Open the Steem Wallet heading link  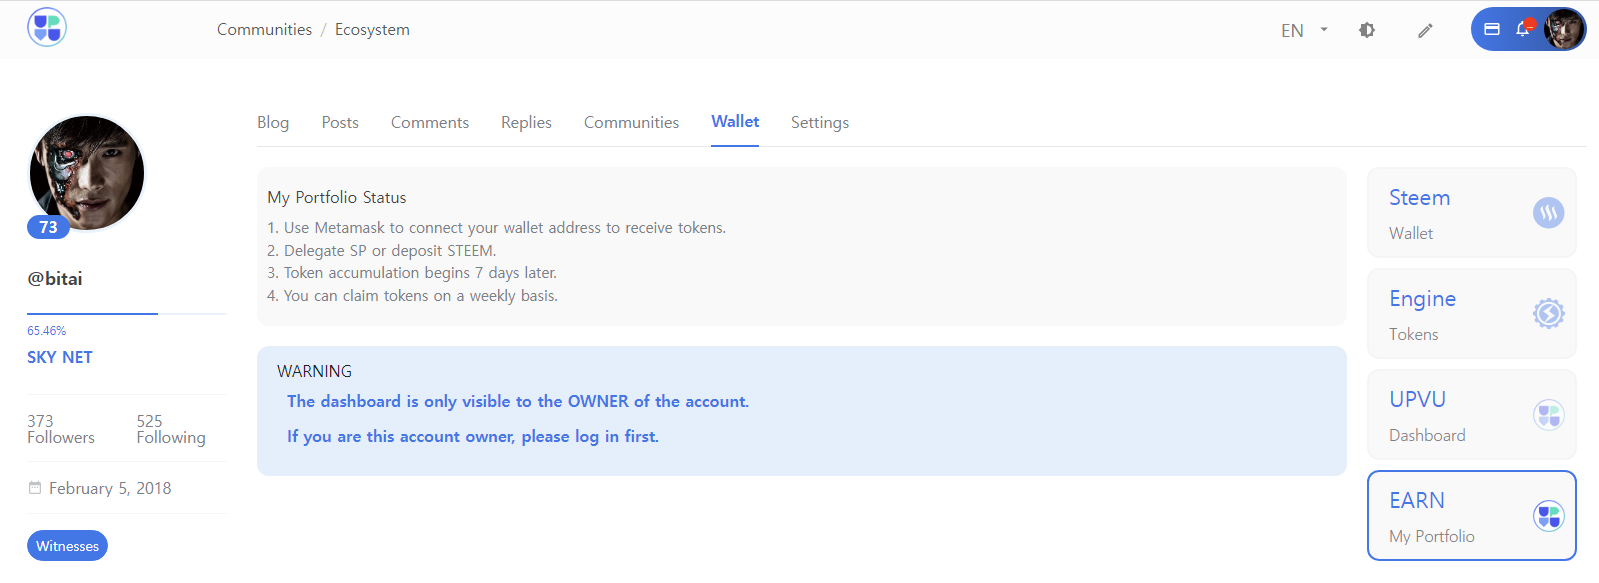(x=1419, y=198)
